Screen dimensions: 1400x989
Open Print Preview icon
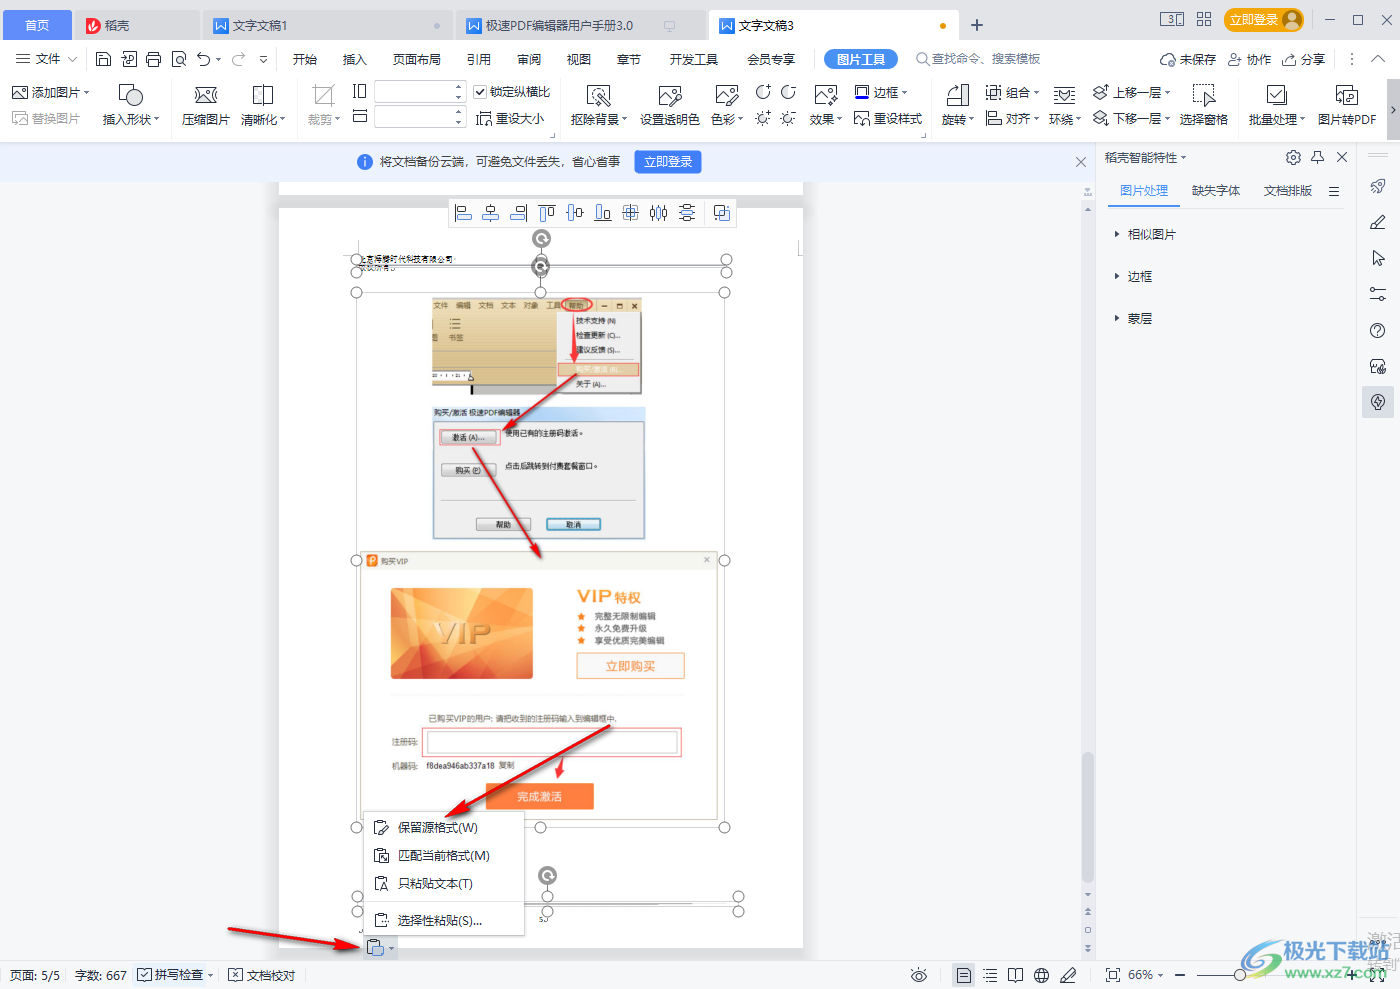179,59
